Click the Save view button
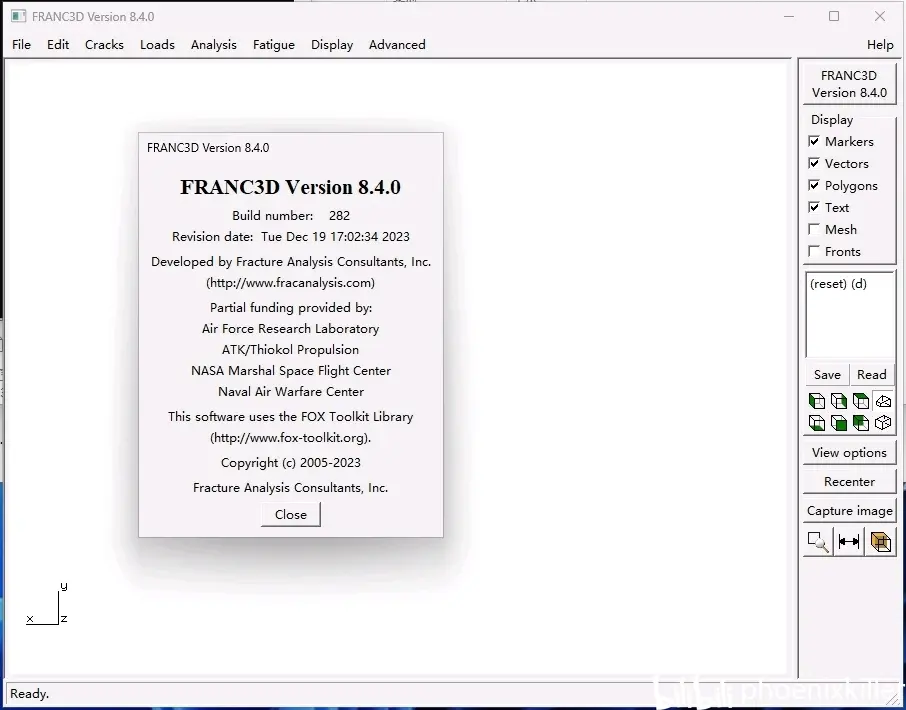The image size is (906, 710). (x=827, y=374)
